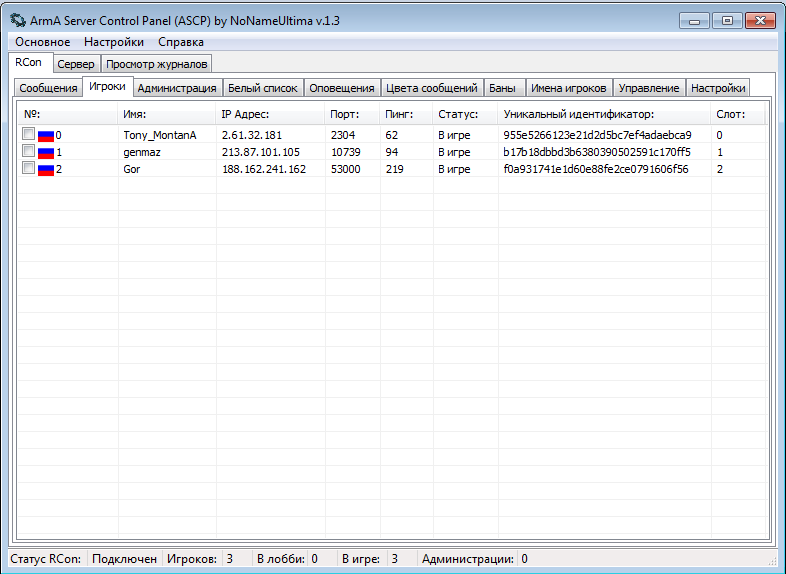
Task: Select the Игроки sub-tab
Action: click(x=107, y=86)
